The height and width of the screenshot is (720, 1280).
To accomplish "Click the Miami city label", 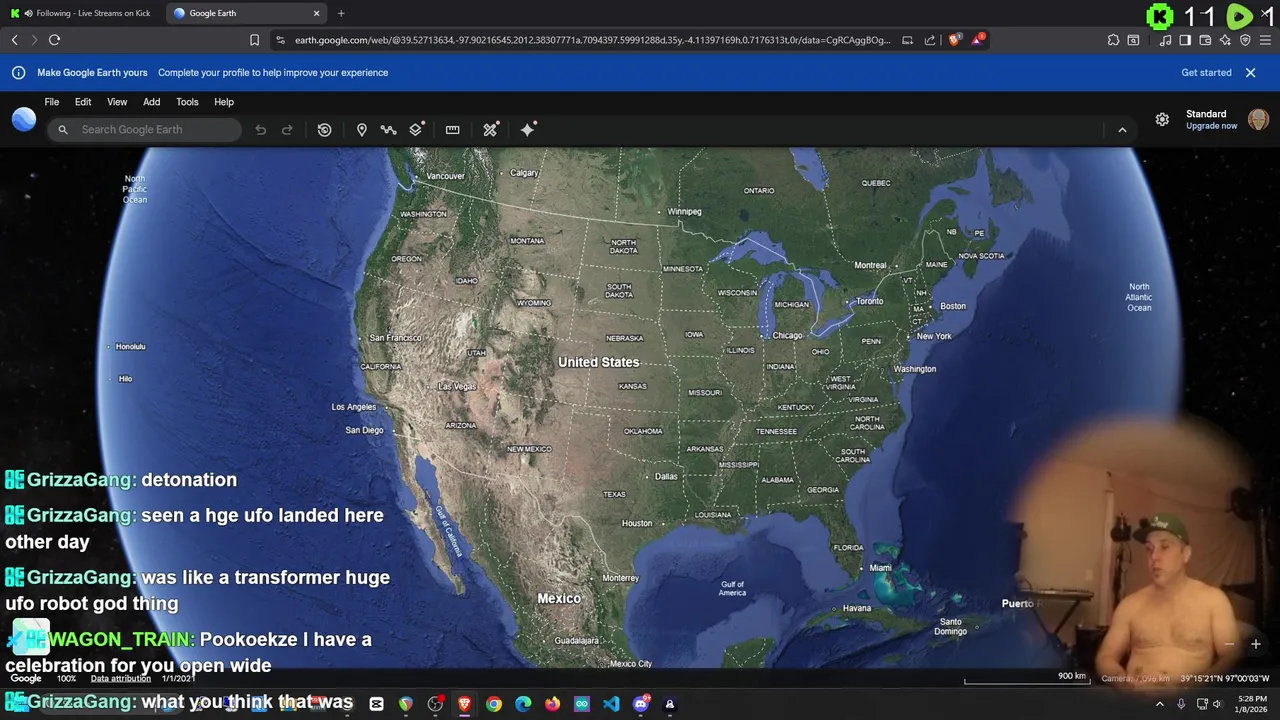I will click(880, 568).
